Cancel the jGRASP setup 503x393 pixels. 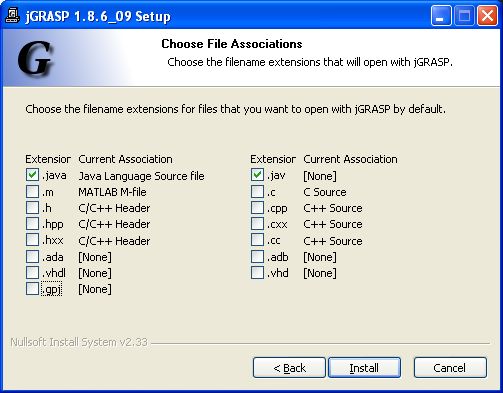[450, 368]
